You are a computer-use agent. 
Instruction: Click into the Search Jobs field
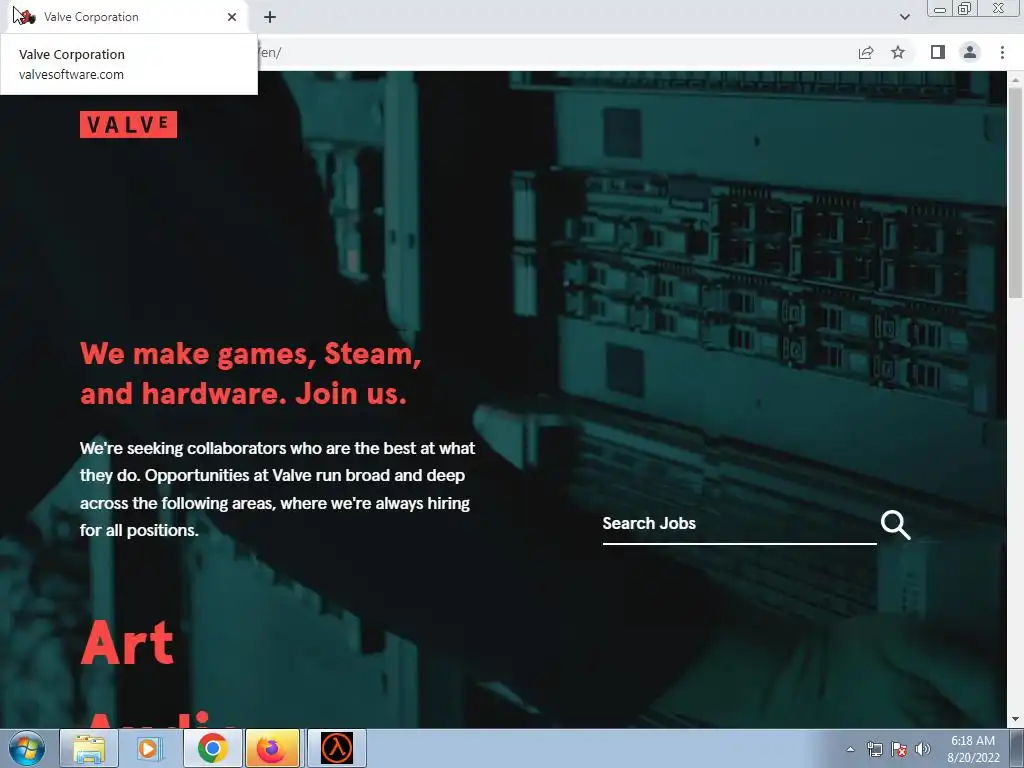(x=739, y=524)
